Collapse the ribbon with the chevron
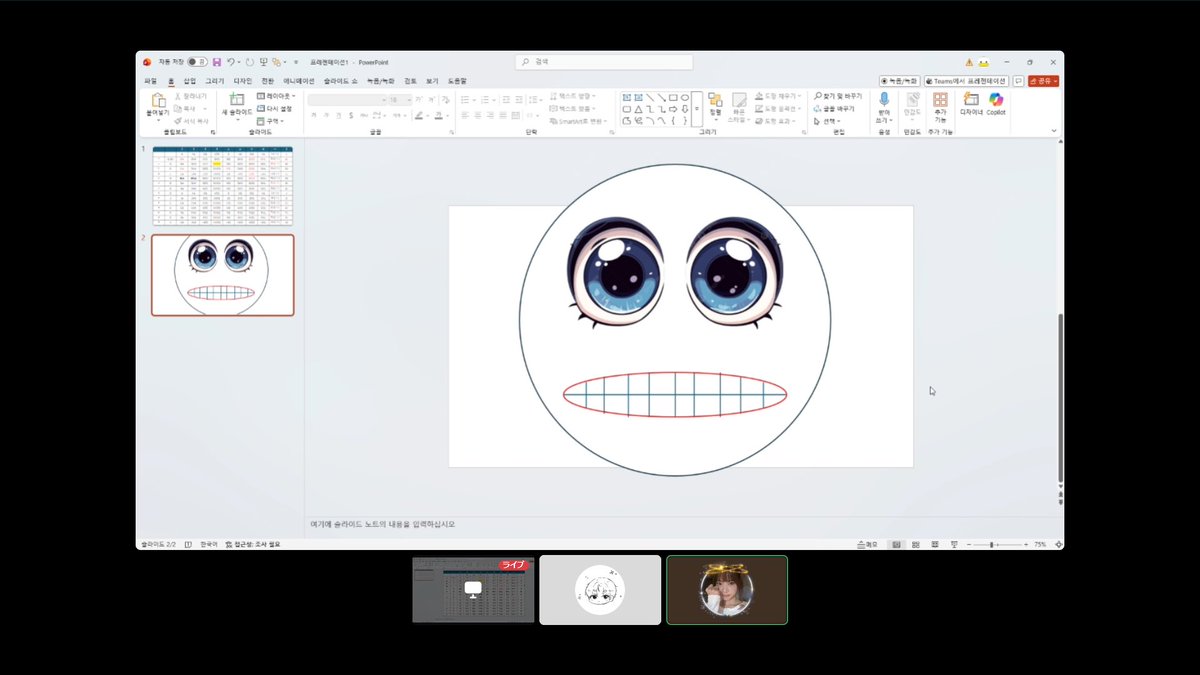Screen dimensions: 1200x675 point(1054,130)
